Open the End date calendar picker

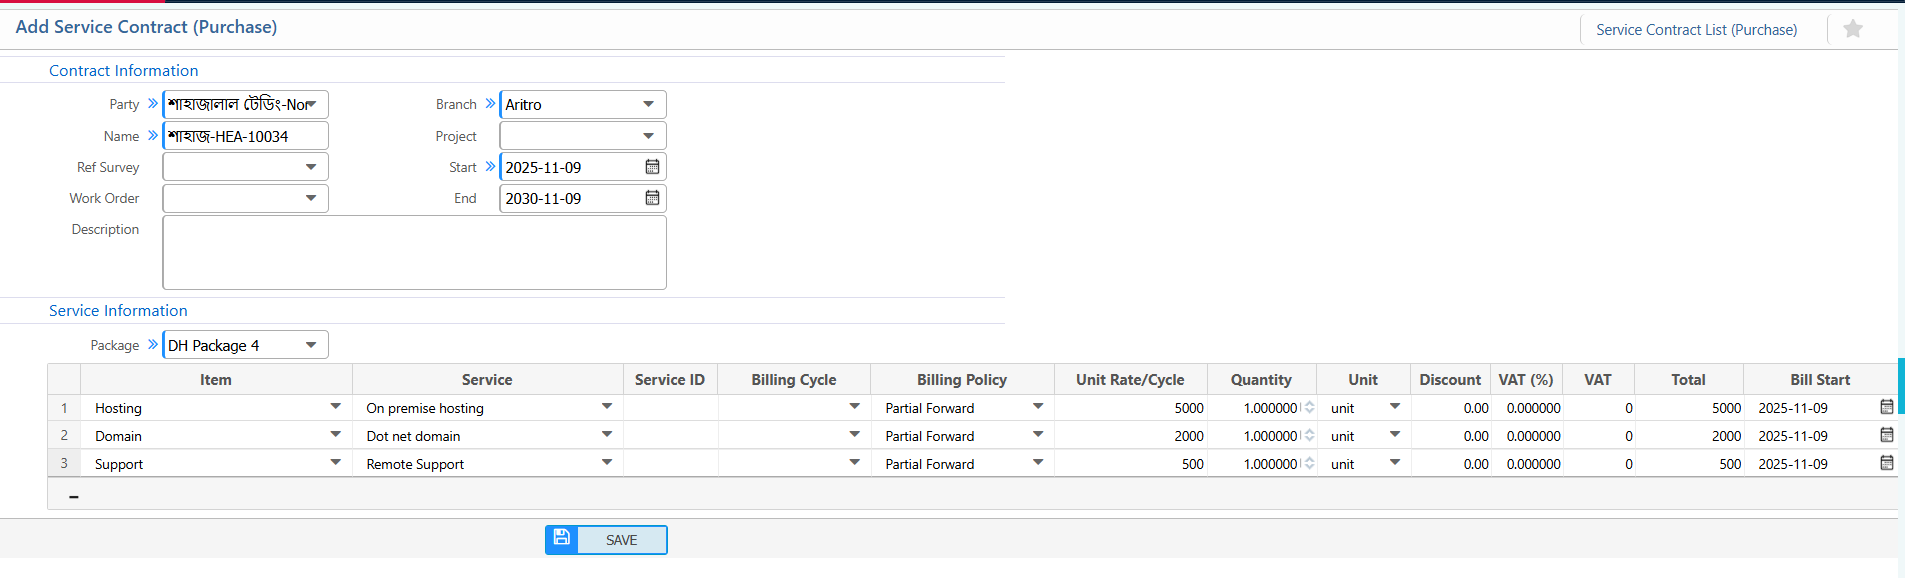(652, 198)
